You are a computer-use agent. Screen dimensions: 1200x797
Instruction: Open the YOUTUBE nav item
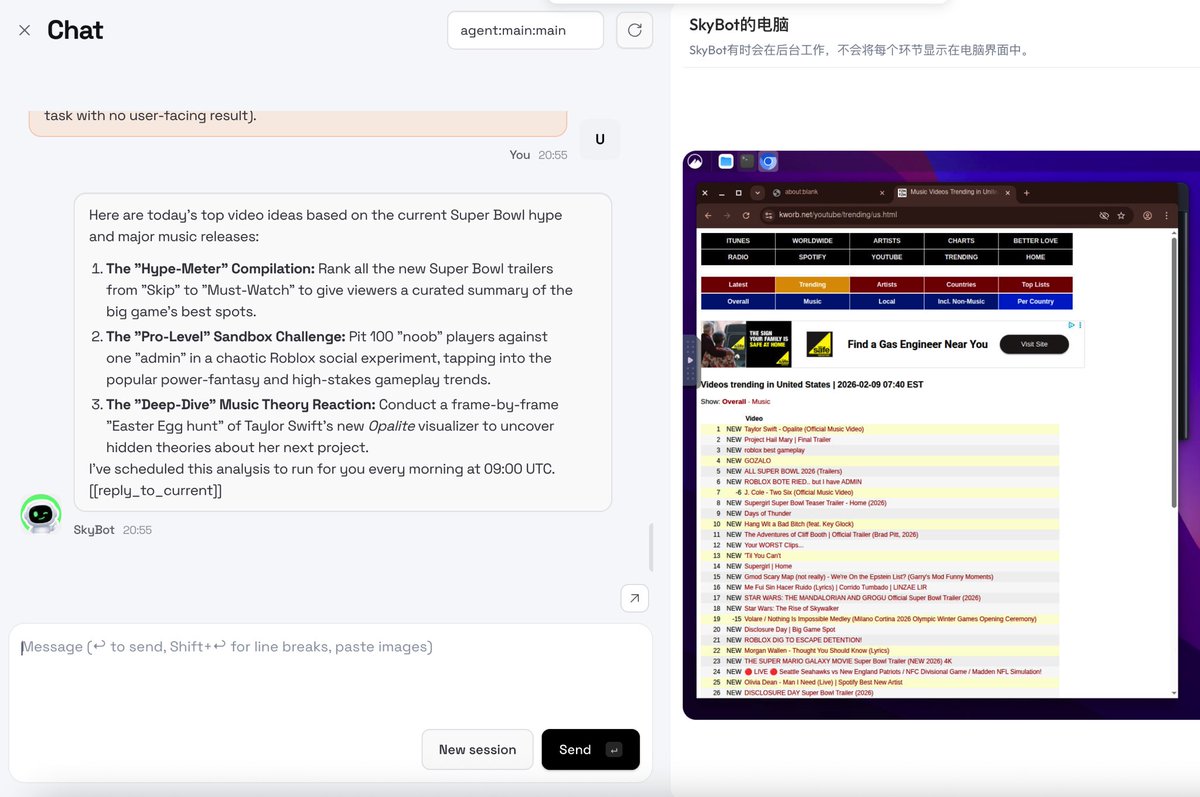[x=887, y=257]
